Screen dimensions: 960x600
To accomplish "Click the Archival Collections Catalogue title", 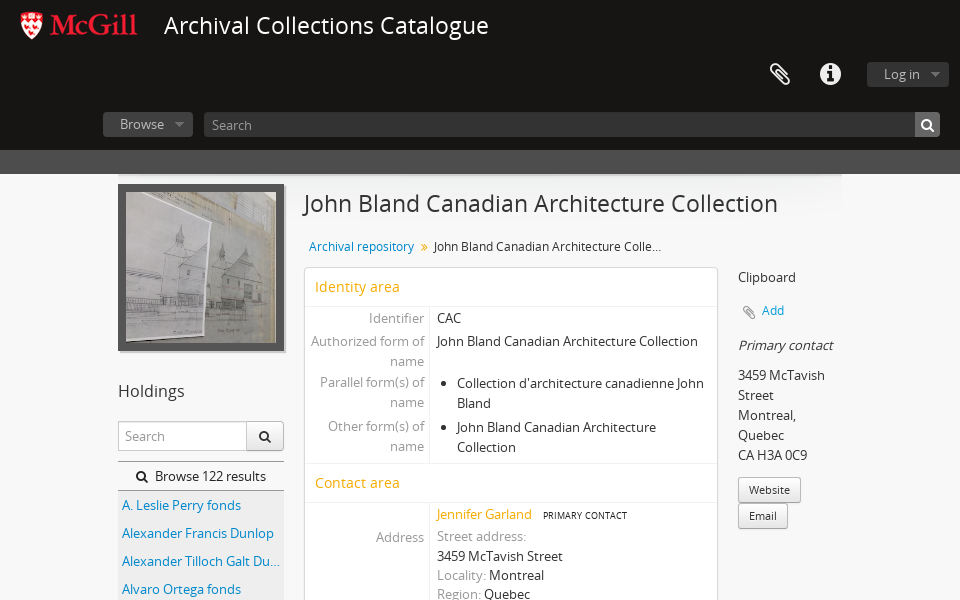I will pos(326,26).
